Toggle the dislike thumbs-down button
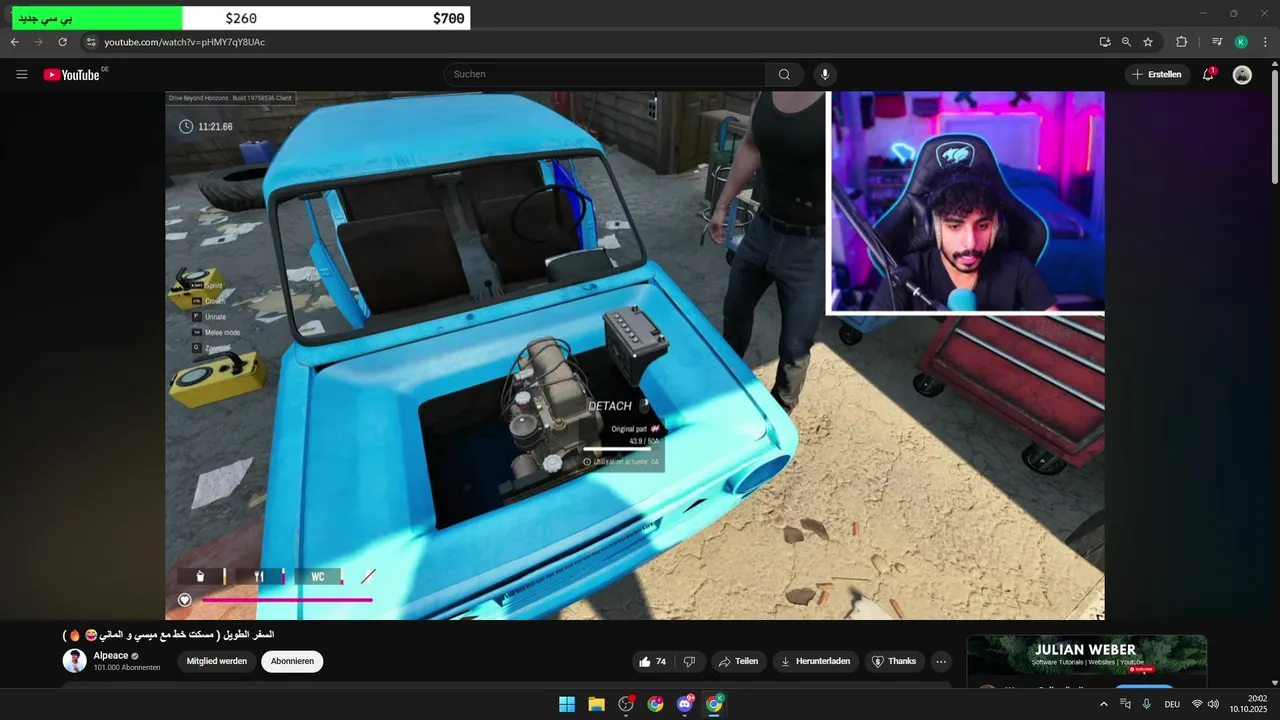1280x720 pixels. 689,661
